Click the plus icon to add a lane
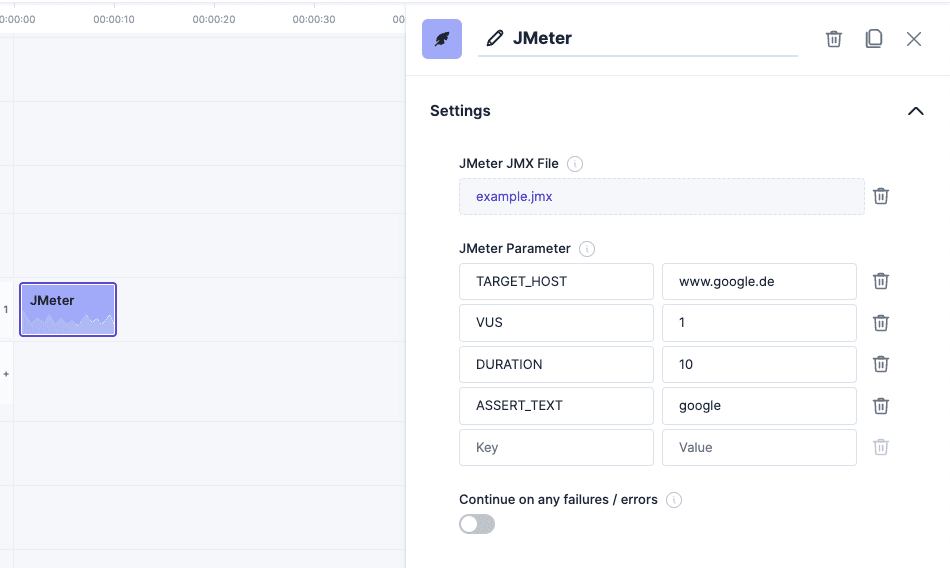The width and height of the screenshot is (950, 568). point(6,374)
